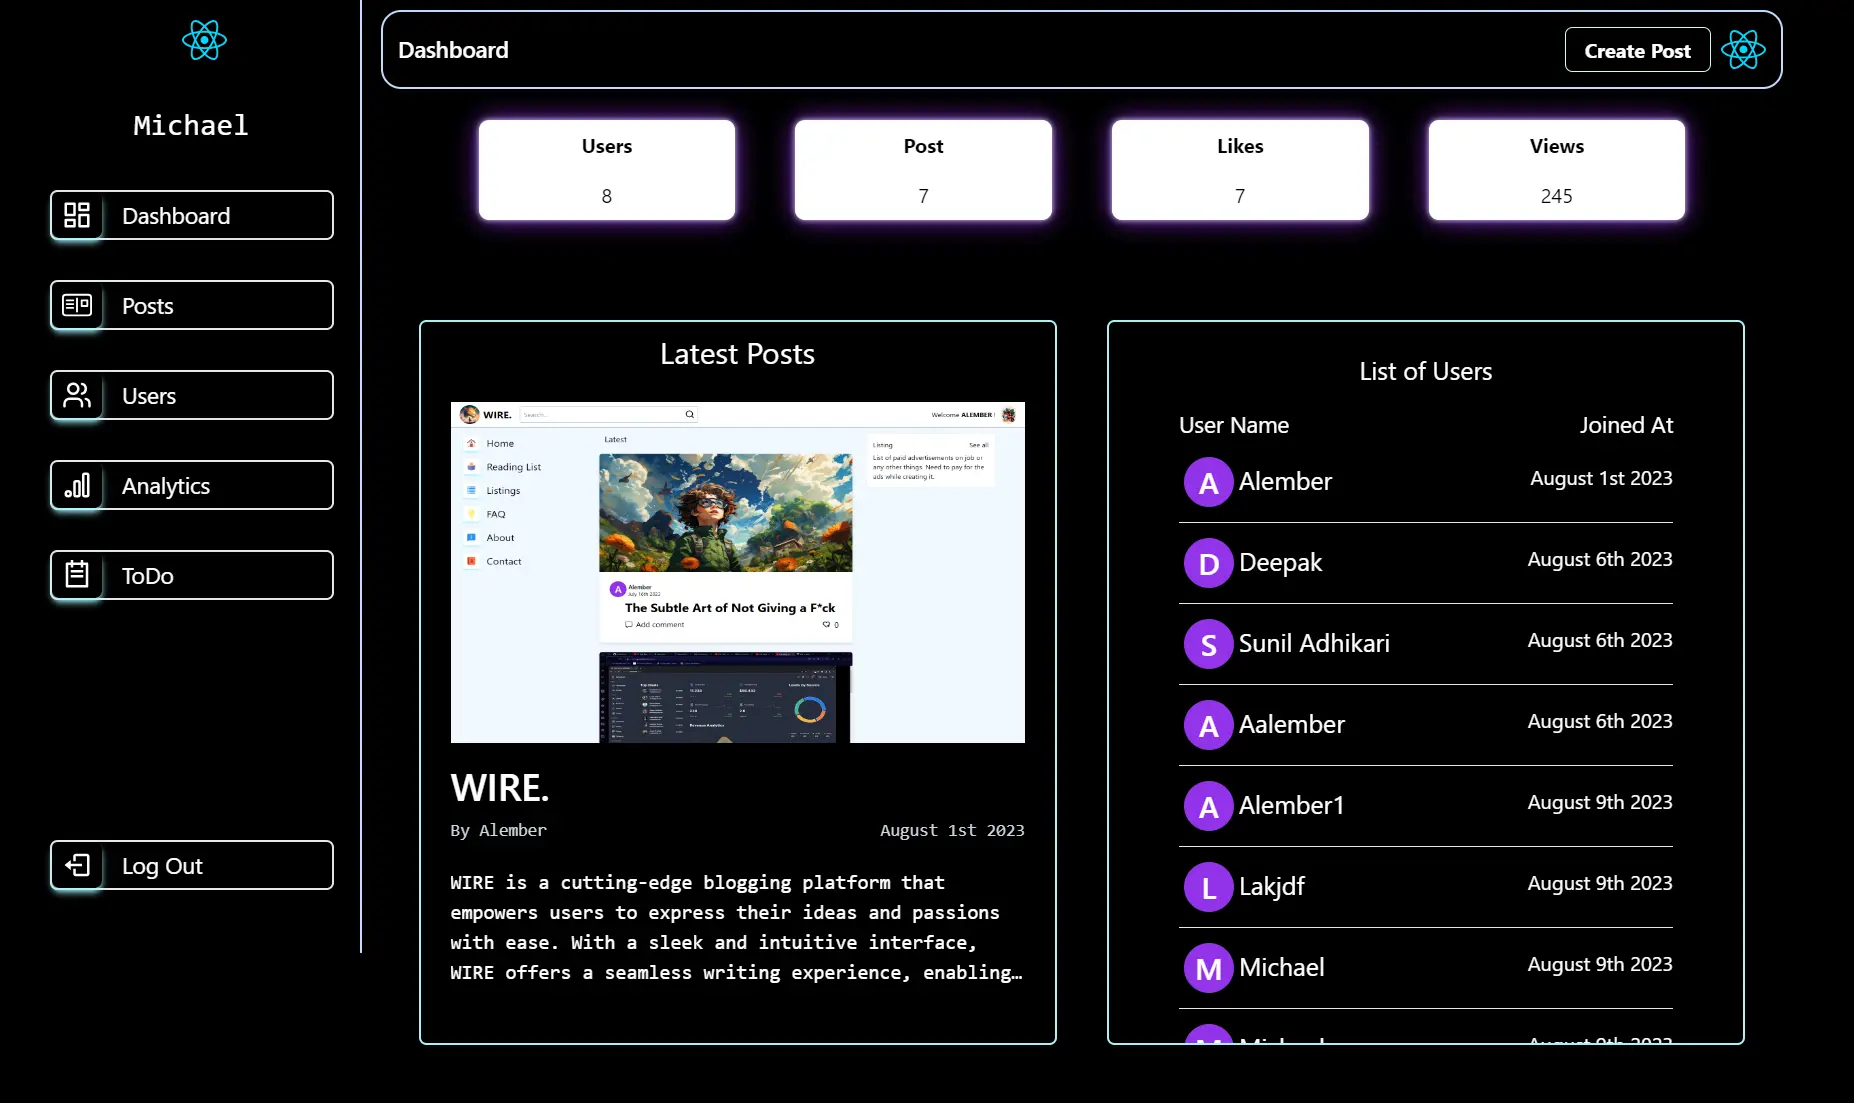Select the user name Alember1
The image size is (1854, 1103).
1291,805
